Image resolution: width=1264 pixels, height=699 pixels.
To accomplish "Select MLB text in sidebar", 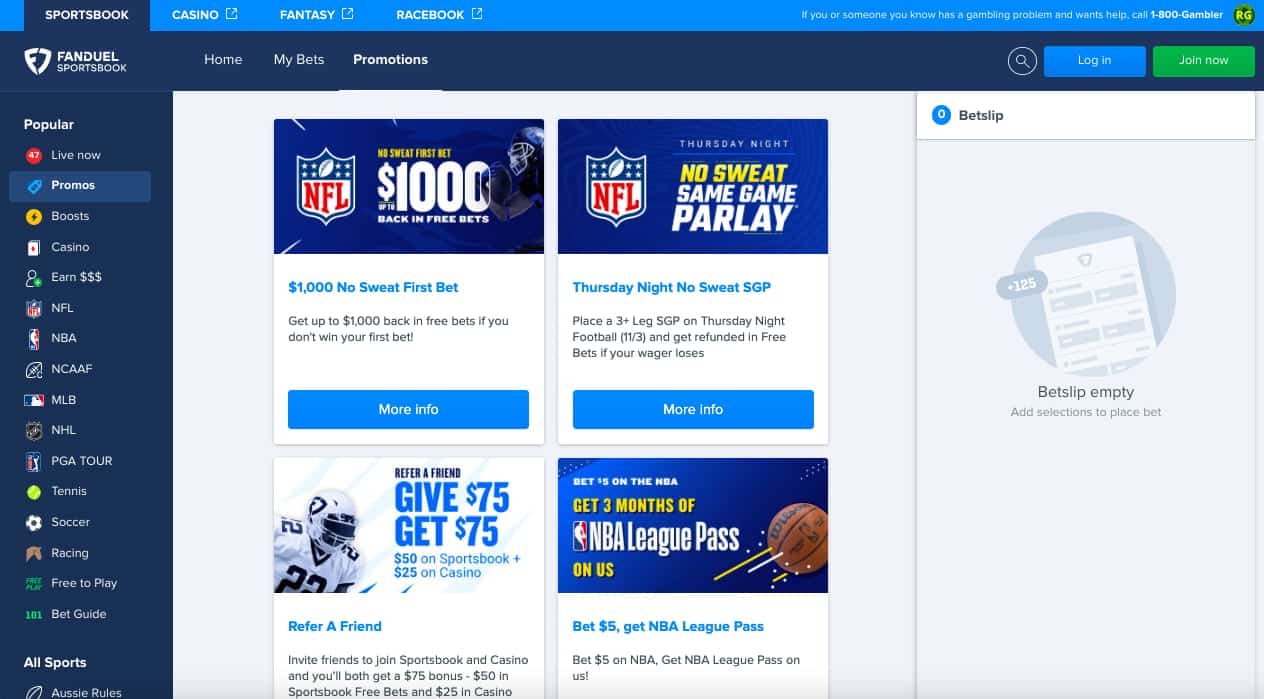I will 64,400.
